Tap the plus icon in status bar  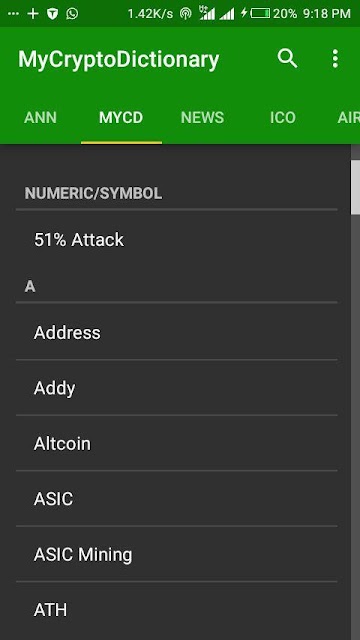tap(33, 13)
